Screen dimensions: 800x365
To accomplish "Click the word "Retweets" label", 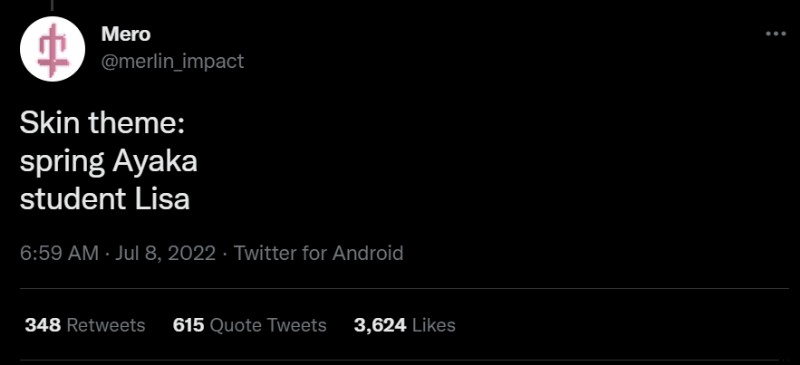I will coord(106,325).
